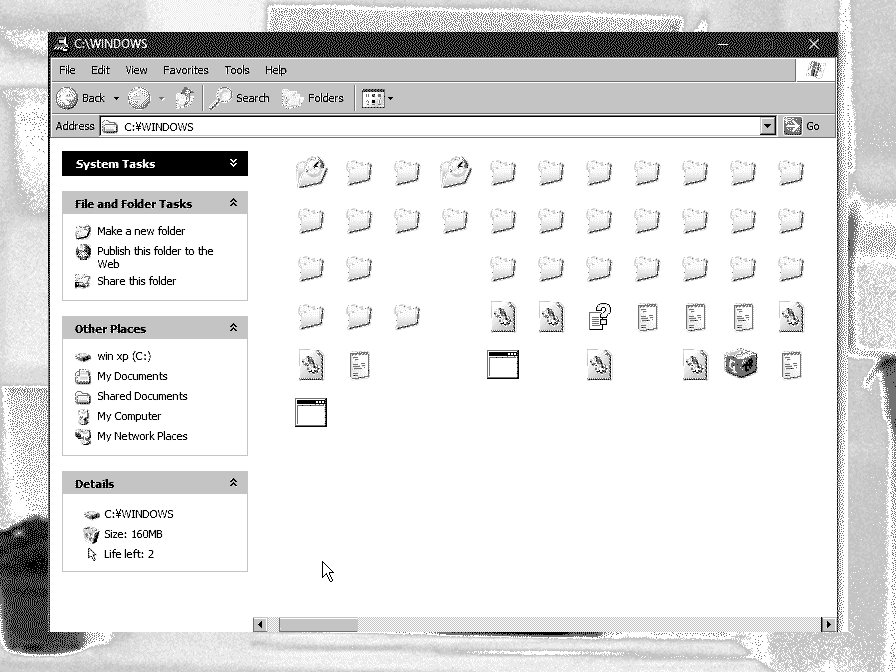This screenshot has width=896, height=672.
Task: Go up one folder level
Action: tap(185, 98)
